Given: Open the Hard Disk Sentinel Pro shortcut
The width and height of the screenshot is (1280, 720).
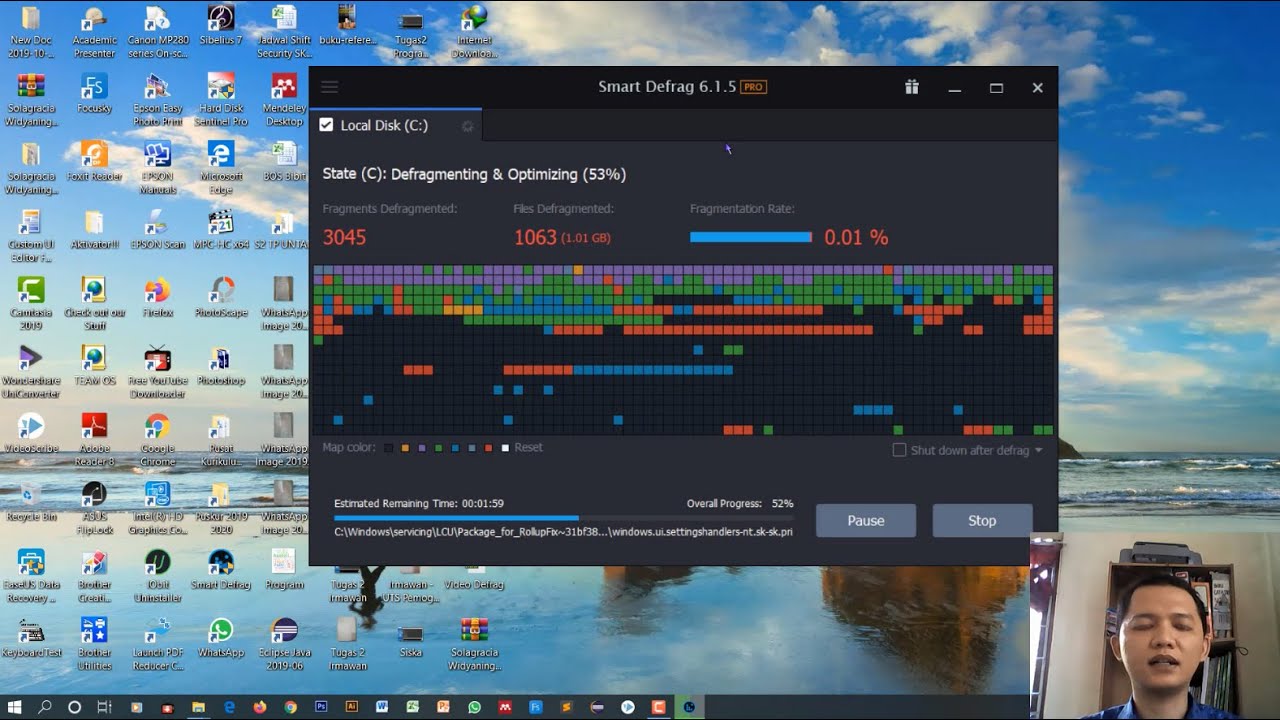Looking at the screenshot, I should 221,100.
